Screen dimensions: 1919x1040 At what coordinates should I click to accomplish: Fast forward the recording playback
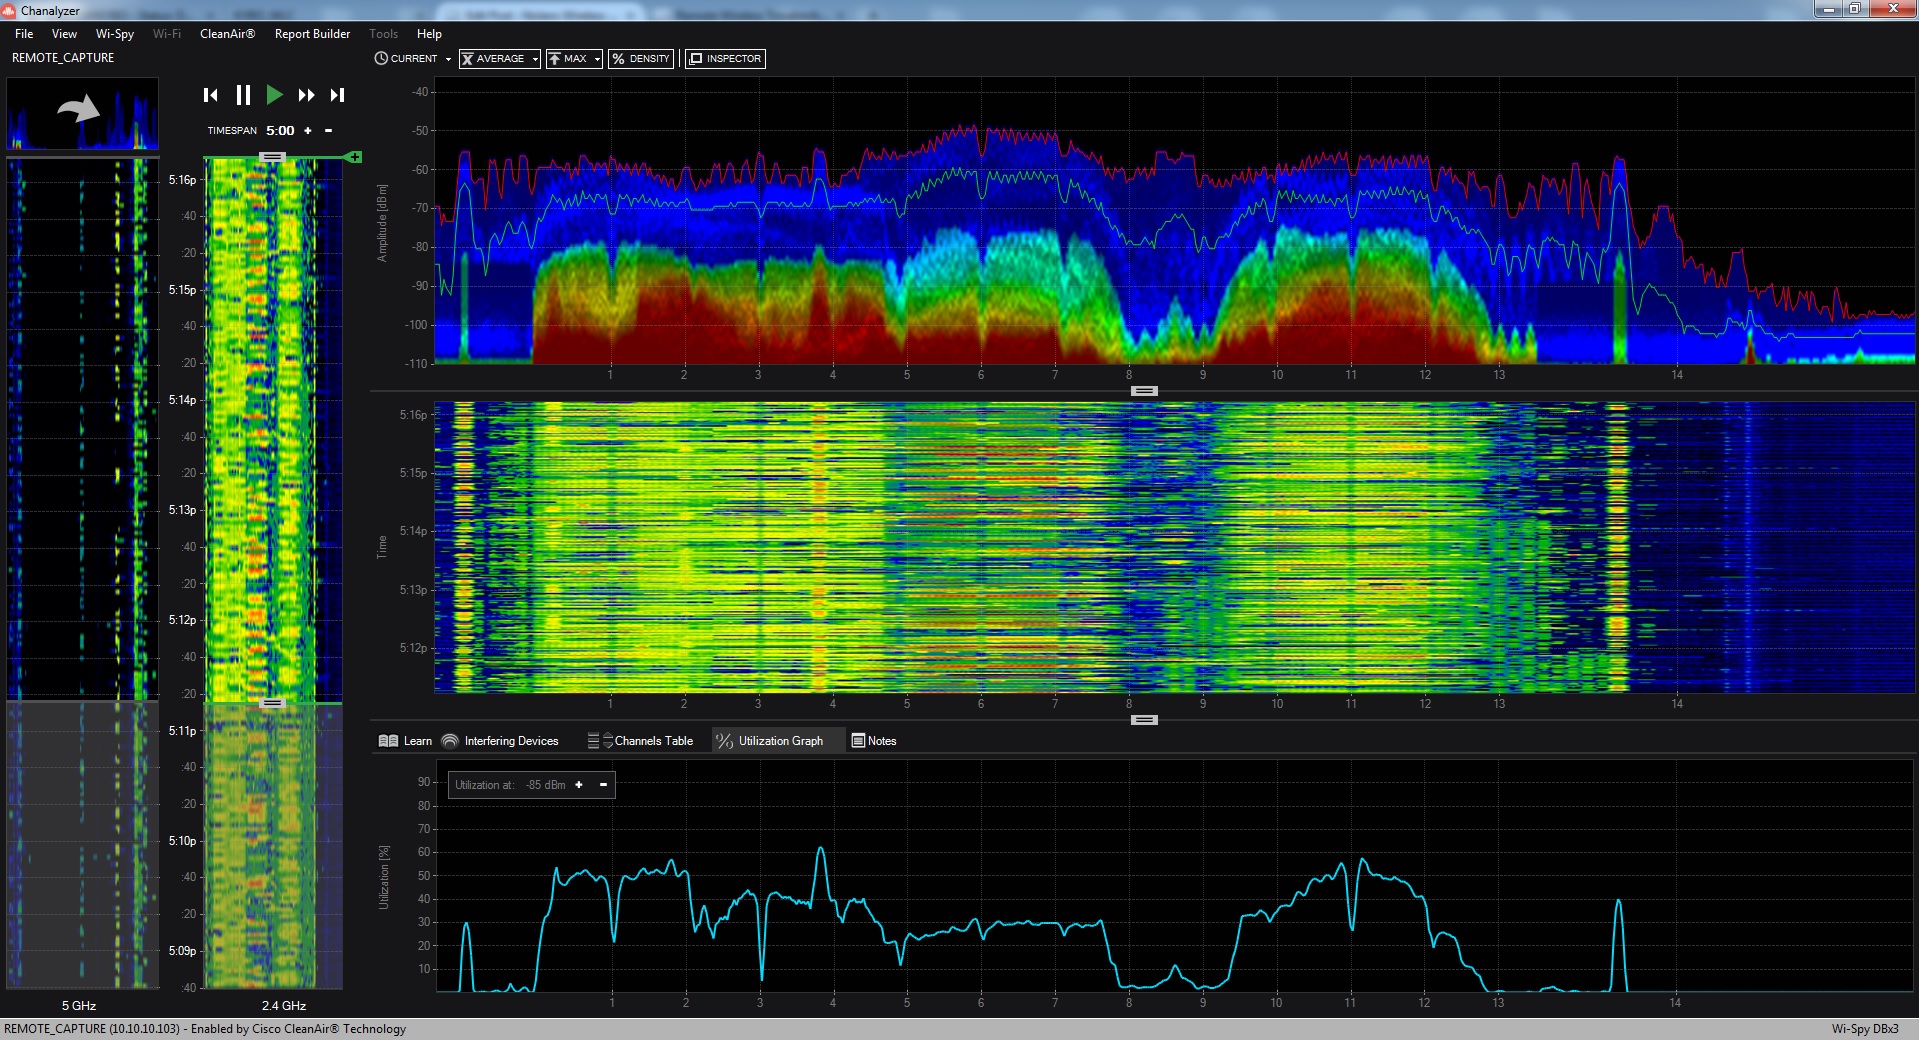pyautogui.click(x=306, y=95)
